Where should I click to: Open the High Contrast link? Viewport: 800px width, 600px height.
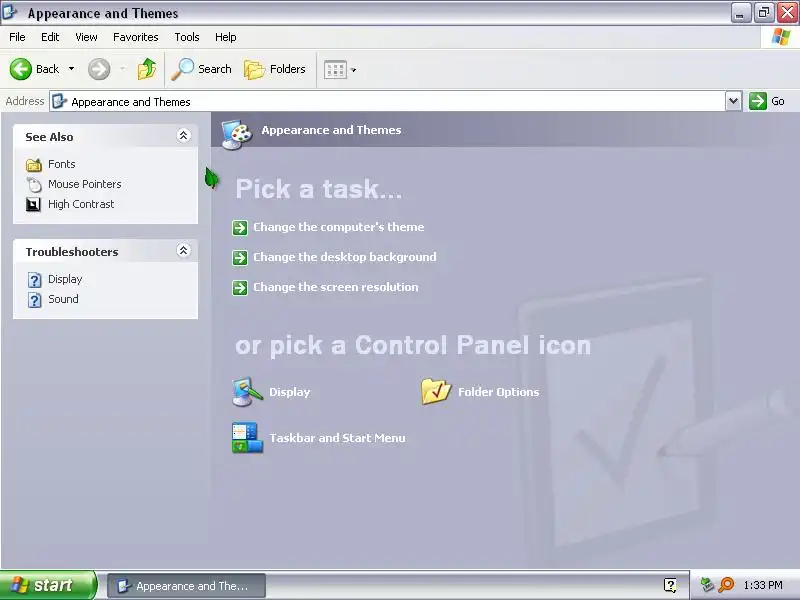click(x=81, y=204)
